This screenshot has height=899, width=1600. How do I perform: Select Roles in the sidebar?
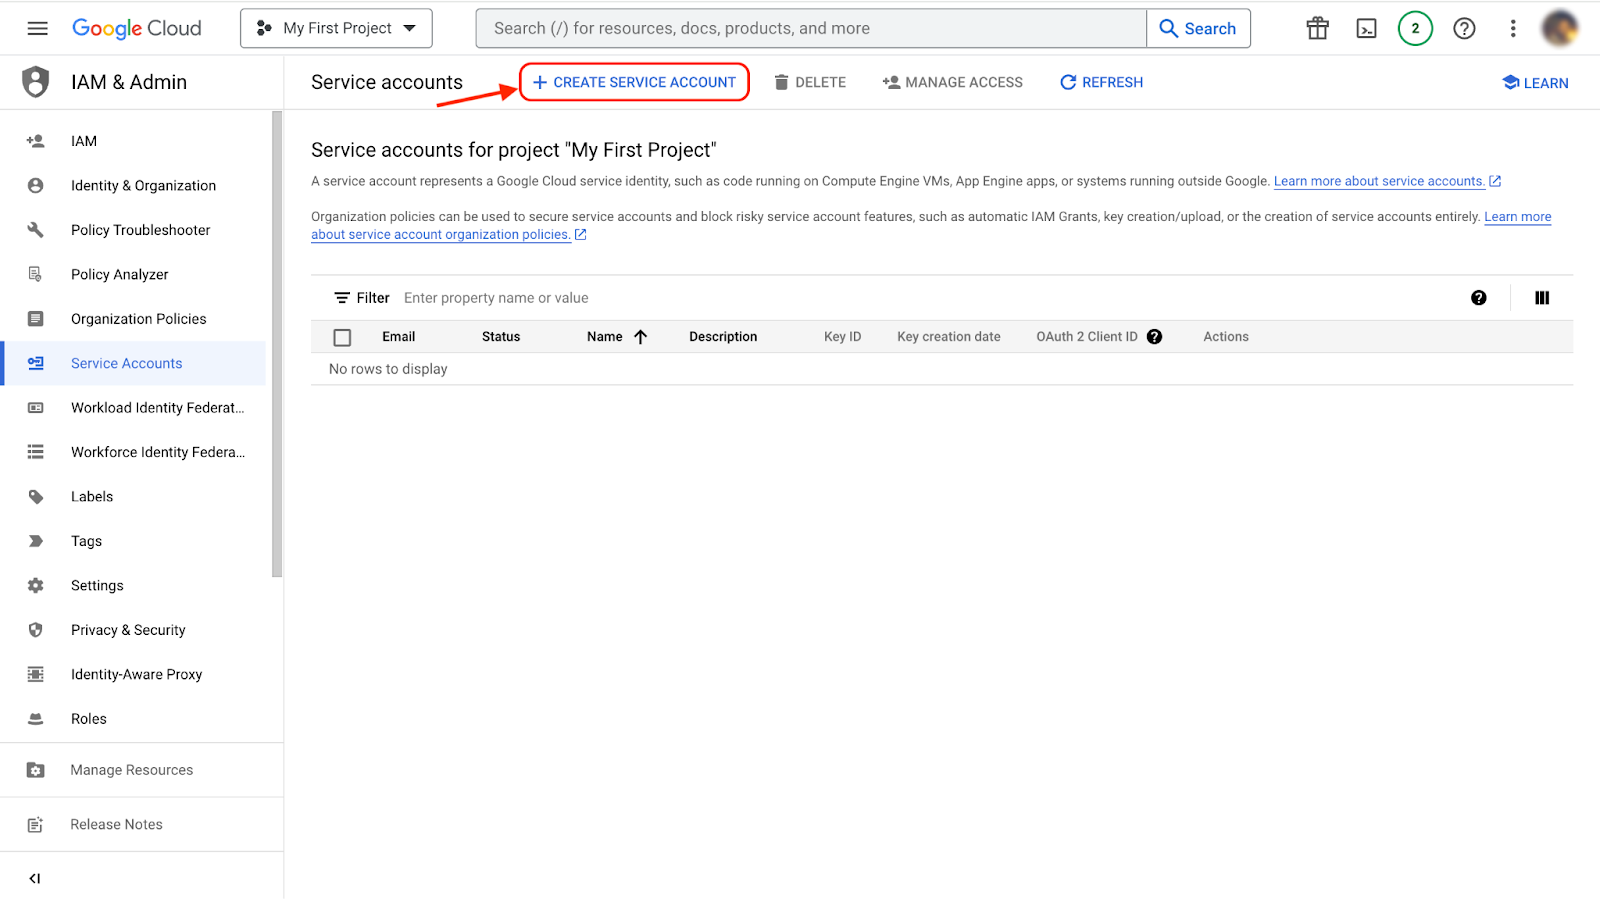coord(88,719)
